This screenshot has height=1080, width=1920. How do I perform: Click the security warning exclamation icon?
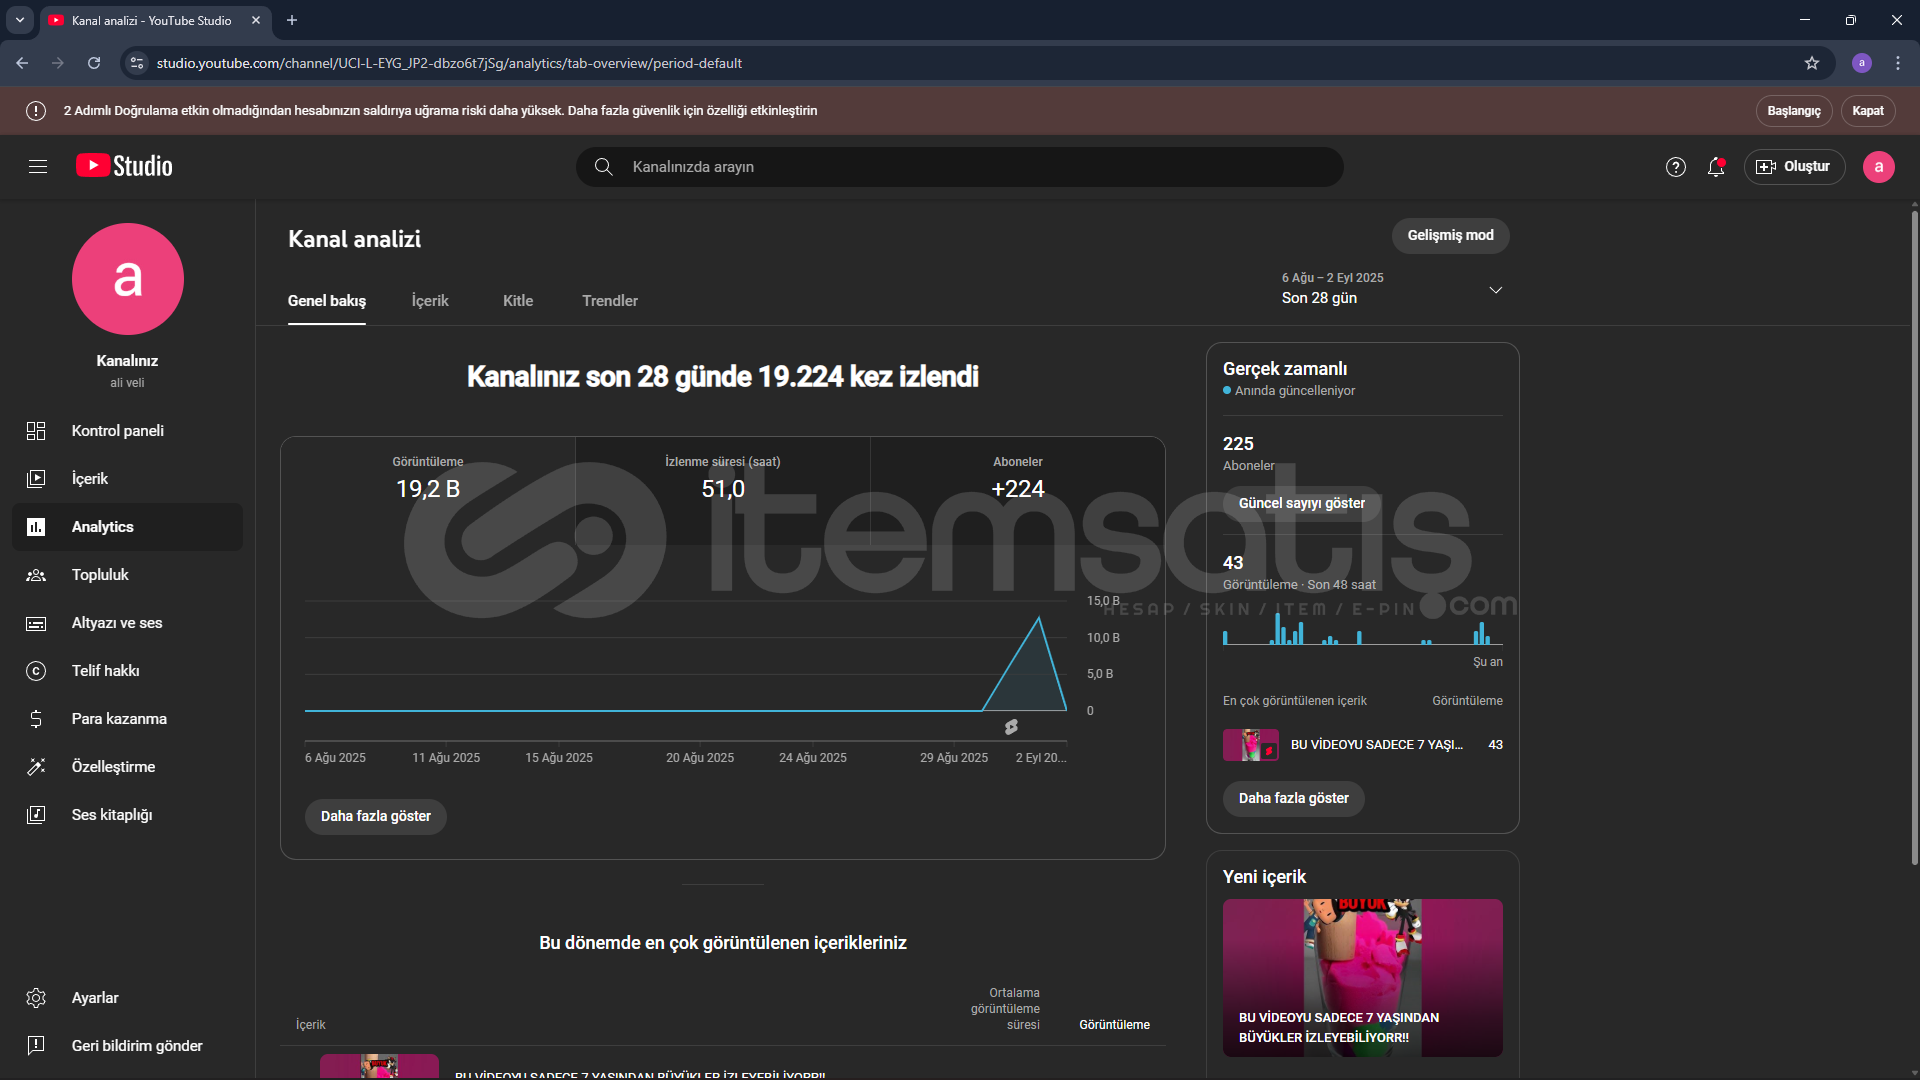click(36, 111)
